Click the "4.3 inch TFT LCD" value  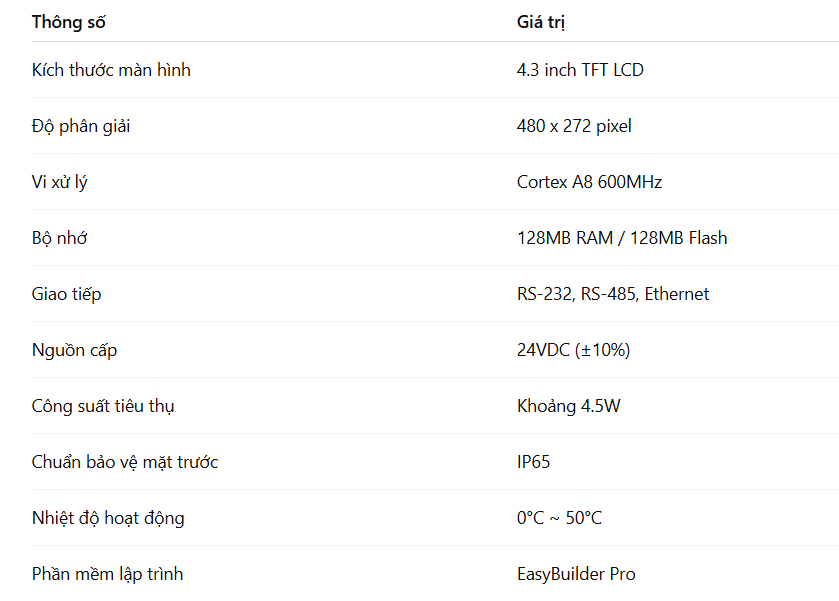(580, 70)
